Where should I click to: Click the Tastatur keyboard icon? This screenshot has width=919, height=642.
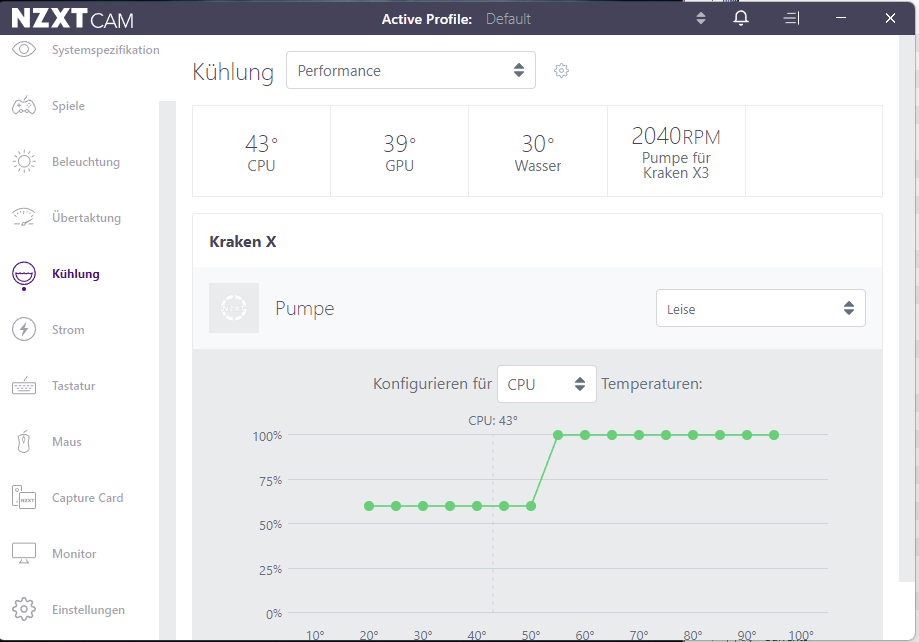(24, 386)
